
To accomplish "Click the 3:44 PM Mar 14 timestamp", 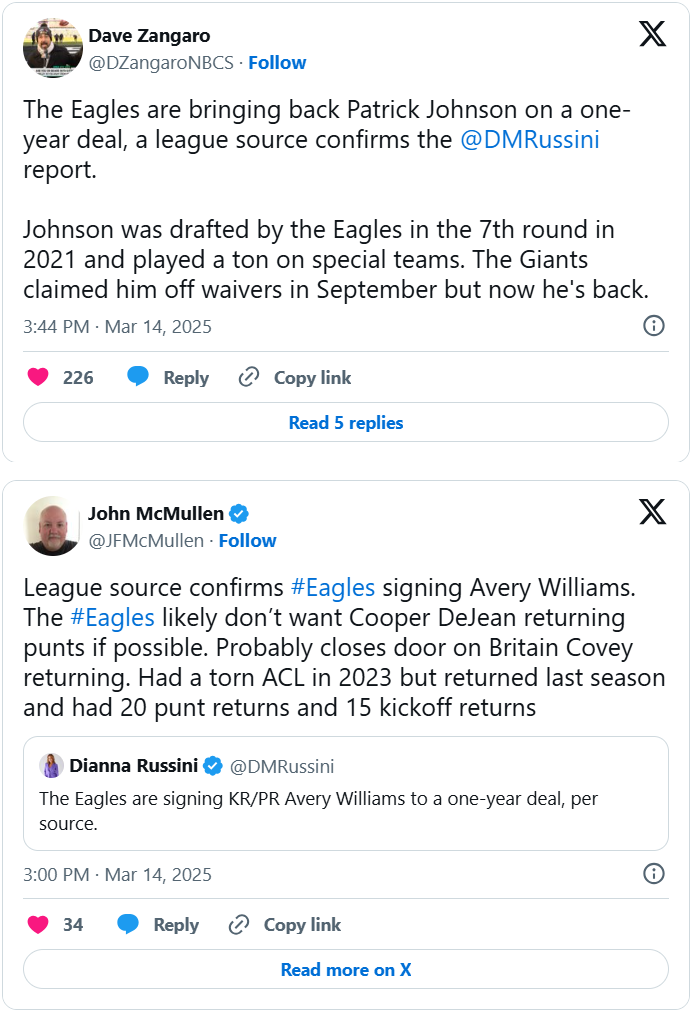I will (117, 326).
